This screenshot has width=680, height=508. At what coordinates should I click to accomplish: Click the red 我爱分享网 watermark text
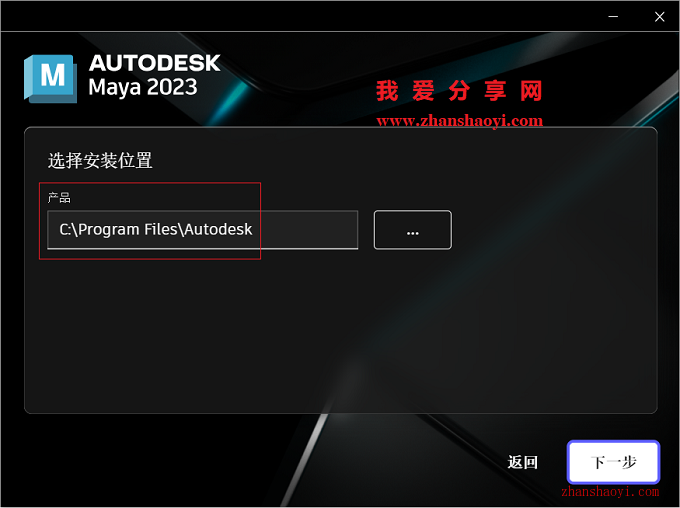point(459,91)
